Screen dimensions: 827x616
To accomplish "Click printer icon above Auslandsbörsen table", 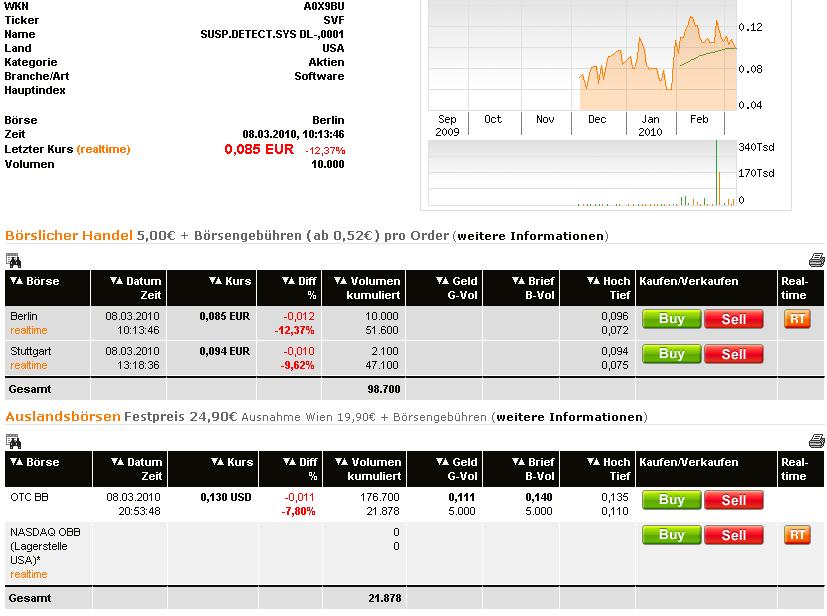I will pyautogui.click(x=816, y=441).
